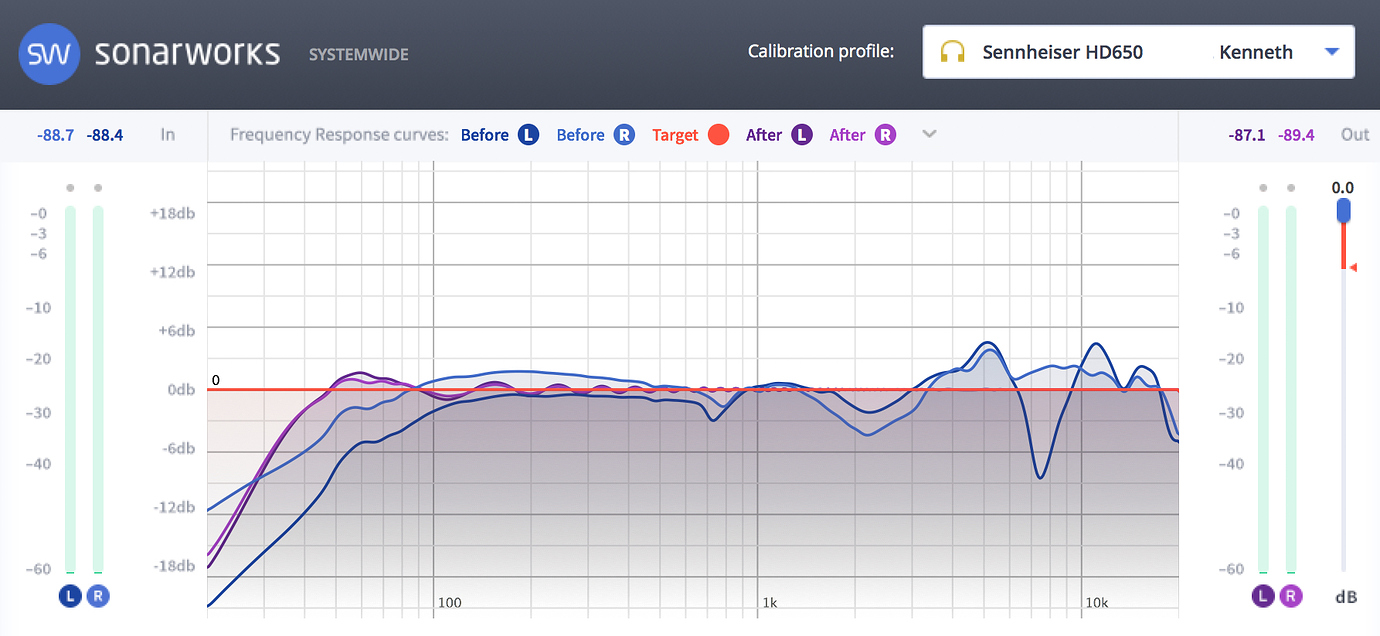Click the +12db axis label
1380x636 pixels.
[172, 272]
